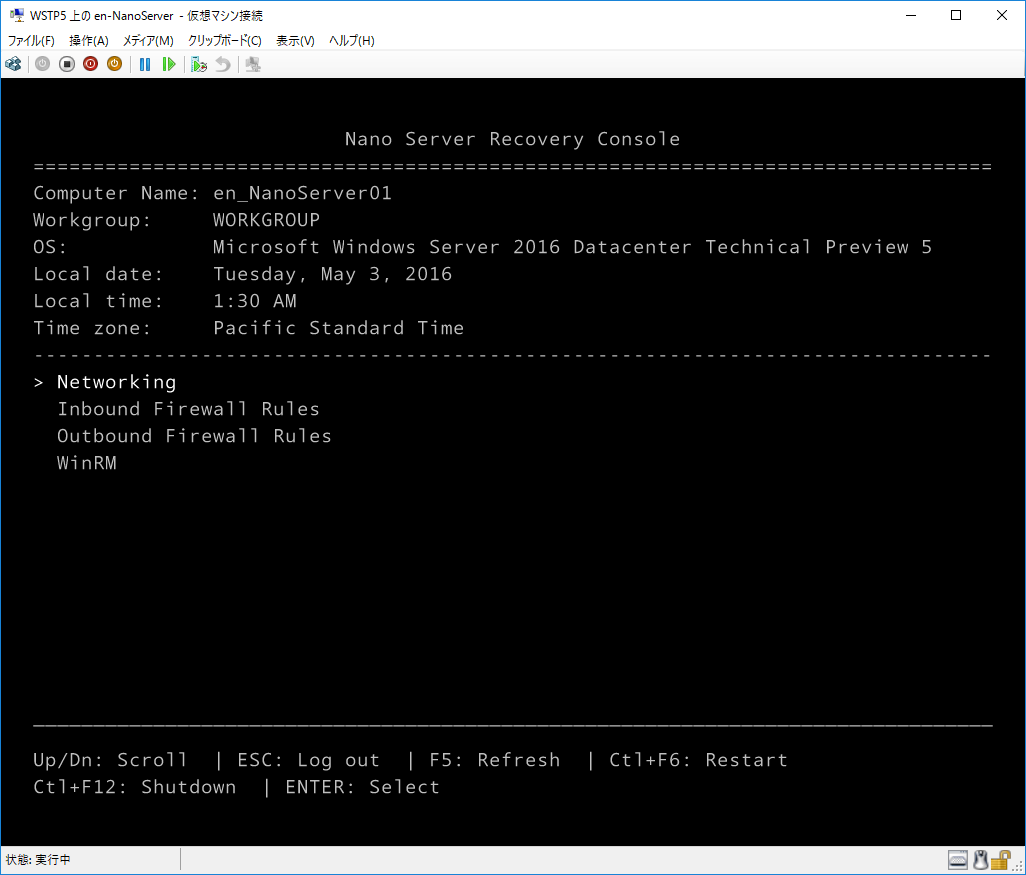1026x875 pixels.
Task: Click the computer name en_NanoServer01
Action: click(x=302, y=193)
